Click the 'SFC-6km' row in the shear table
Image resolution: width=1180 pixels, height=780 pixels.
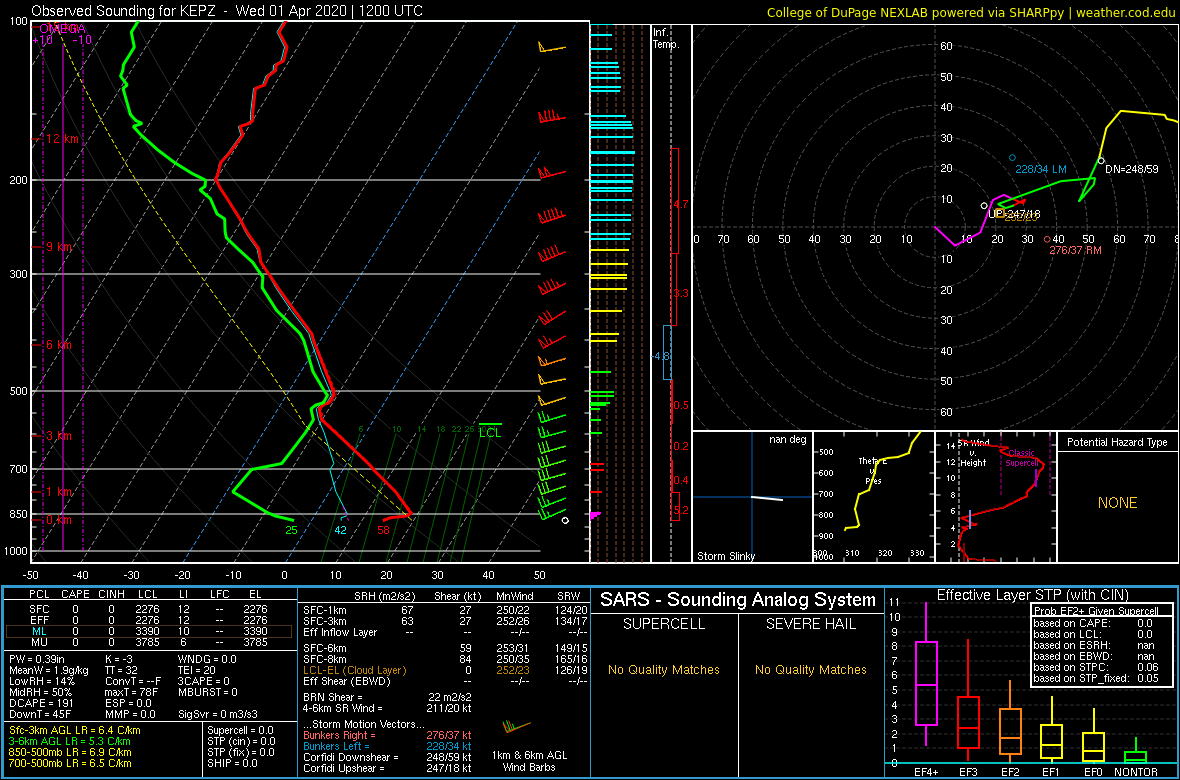pos(444,649)
